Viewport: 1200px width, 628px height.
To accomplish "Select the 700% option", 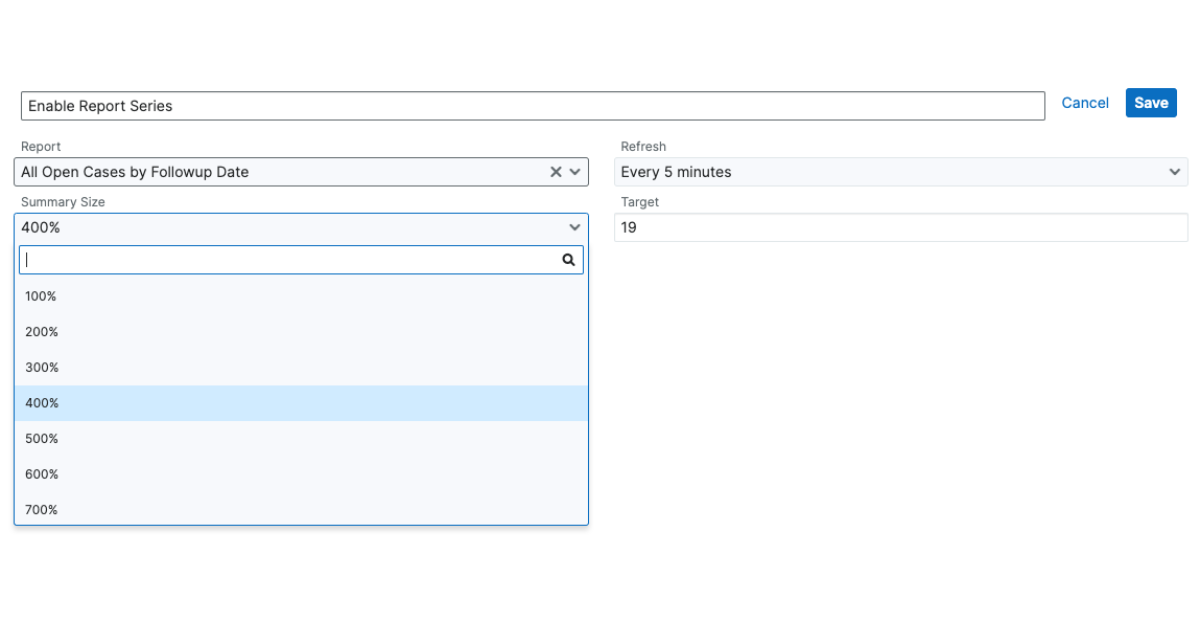I will pyautogui.click(x=301, y=510).
